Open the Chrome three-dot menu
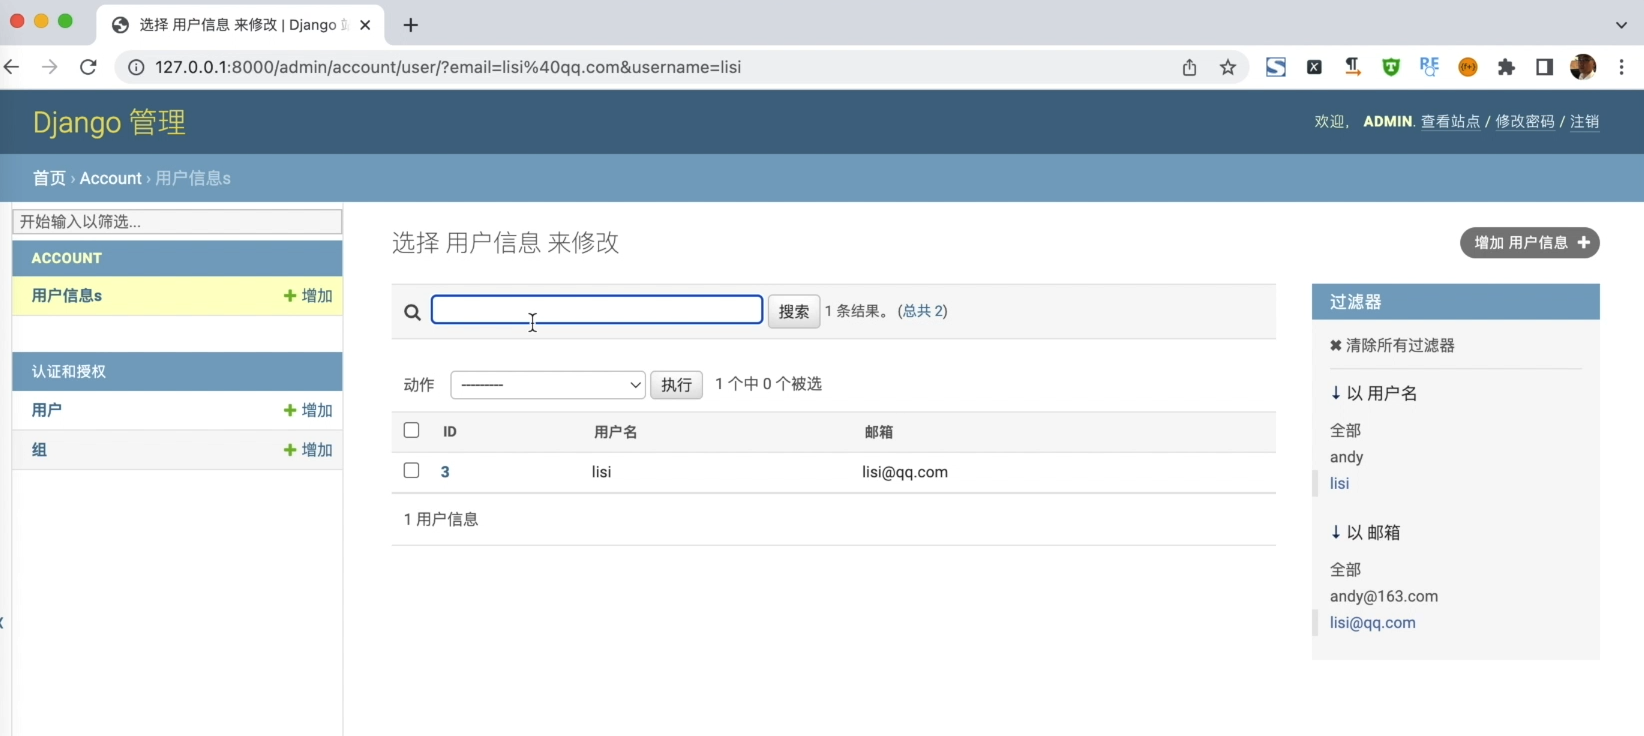 (1622, 67)
